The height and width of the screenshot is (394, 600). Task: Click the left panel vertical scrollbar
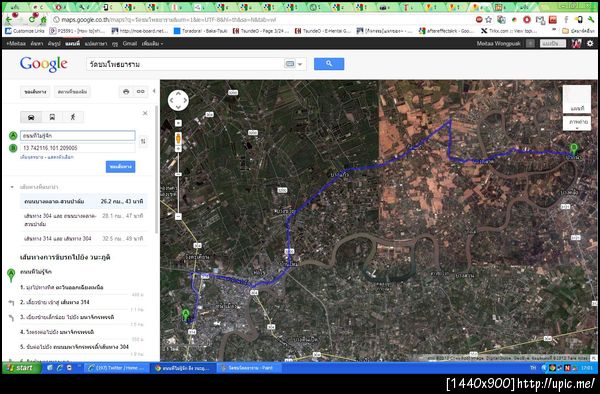[x=156, y=170]
